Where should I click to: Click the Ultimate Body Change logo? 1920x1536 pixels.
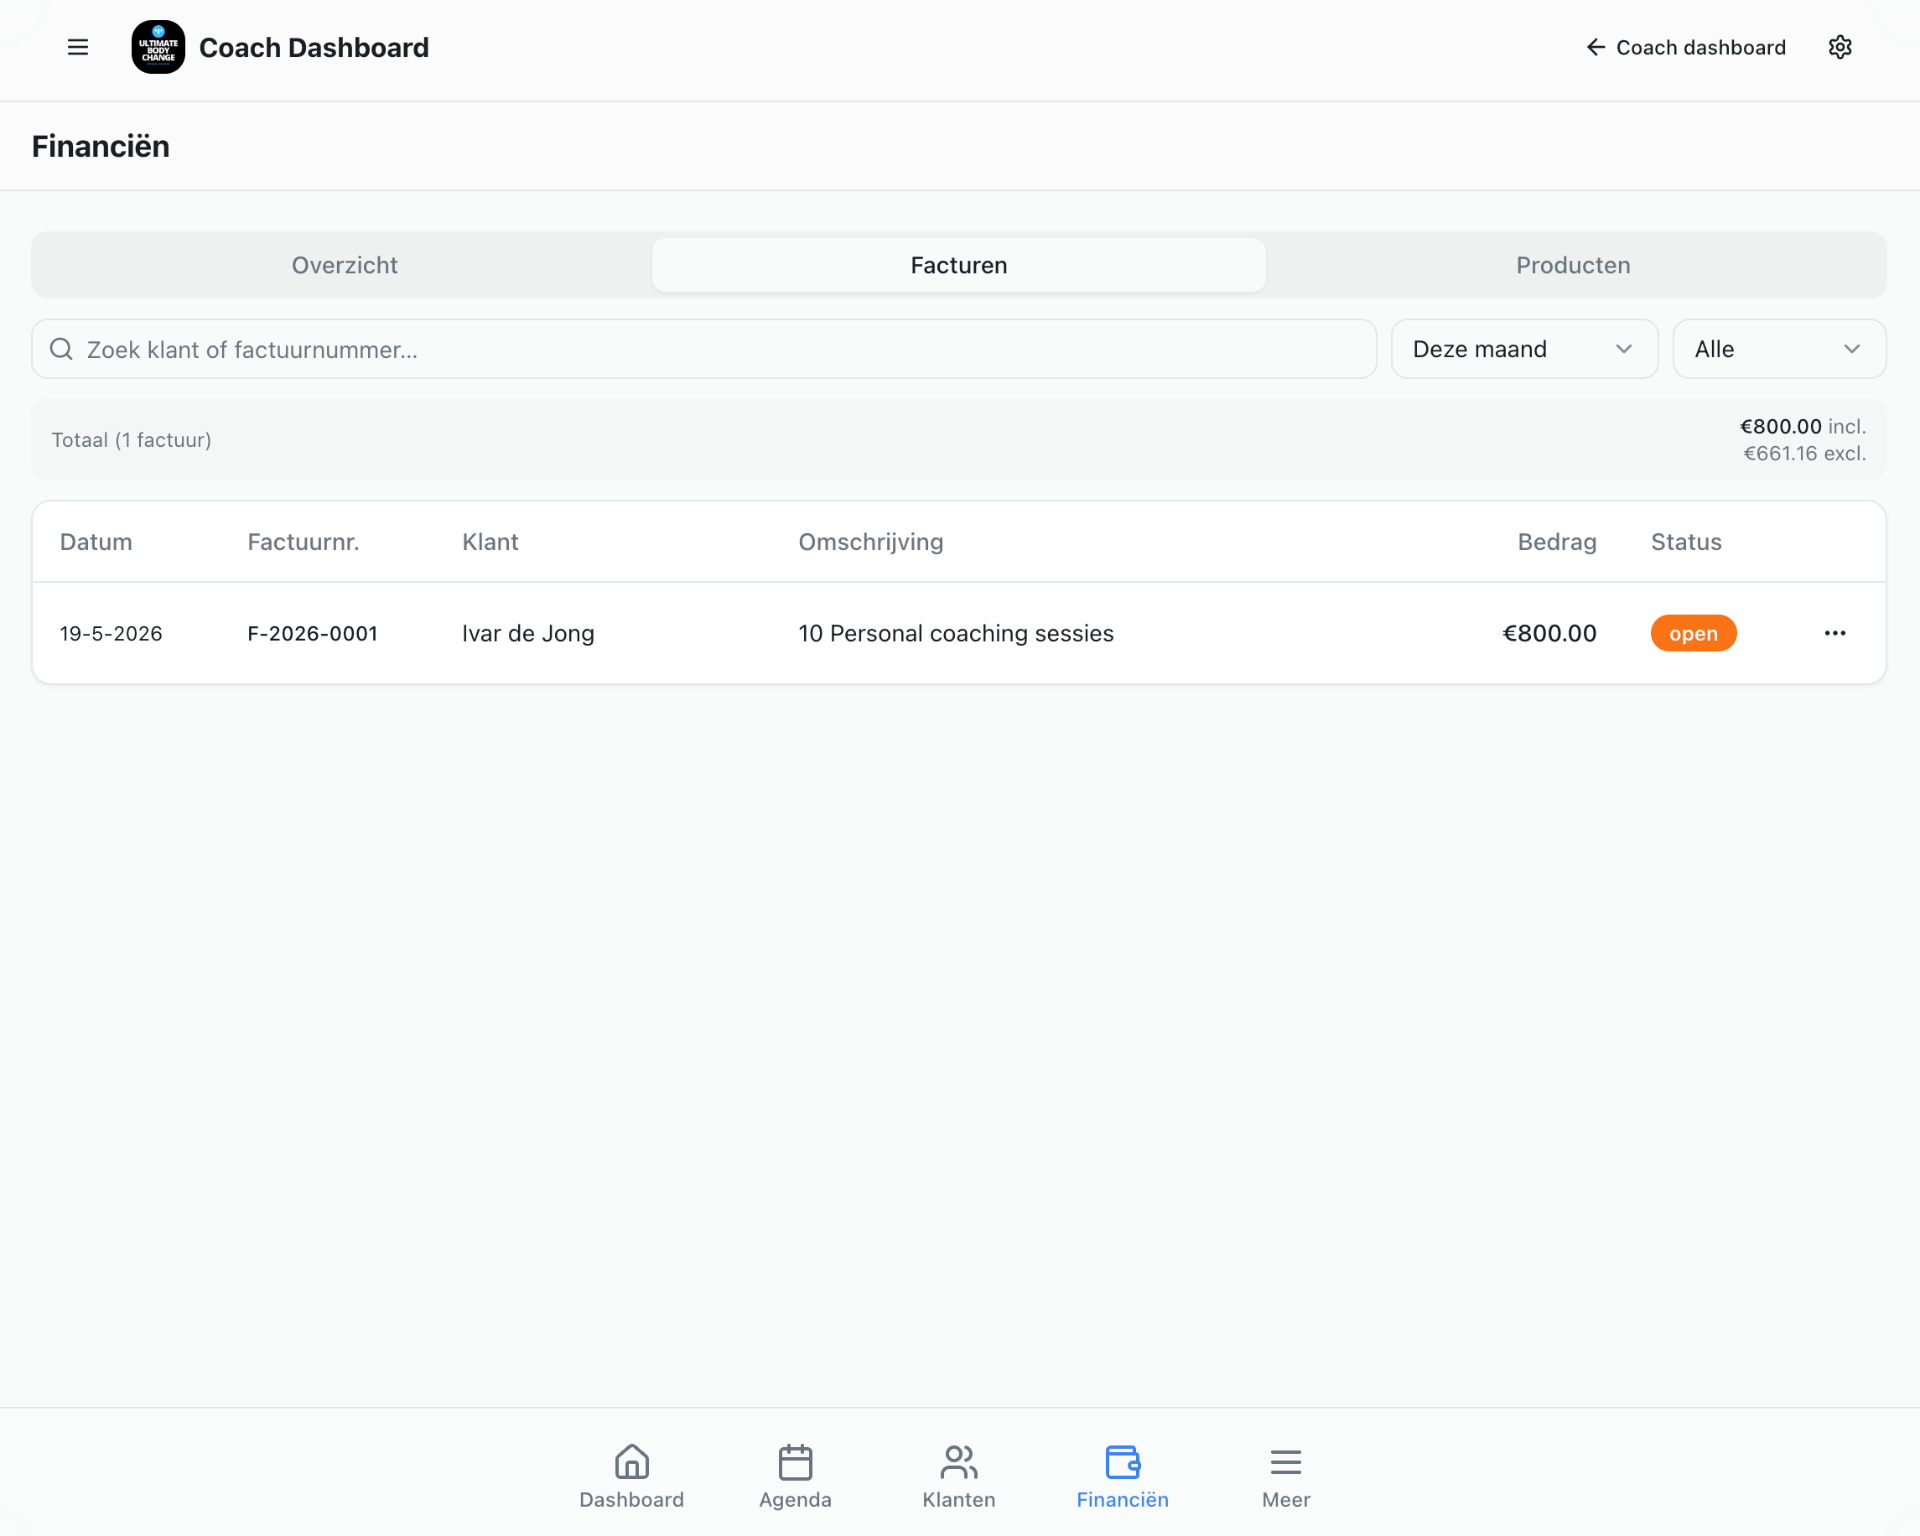coord(158,47)
